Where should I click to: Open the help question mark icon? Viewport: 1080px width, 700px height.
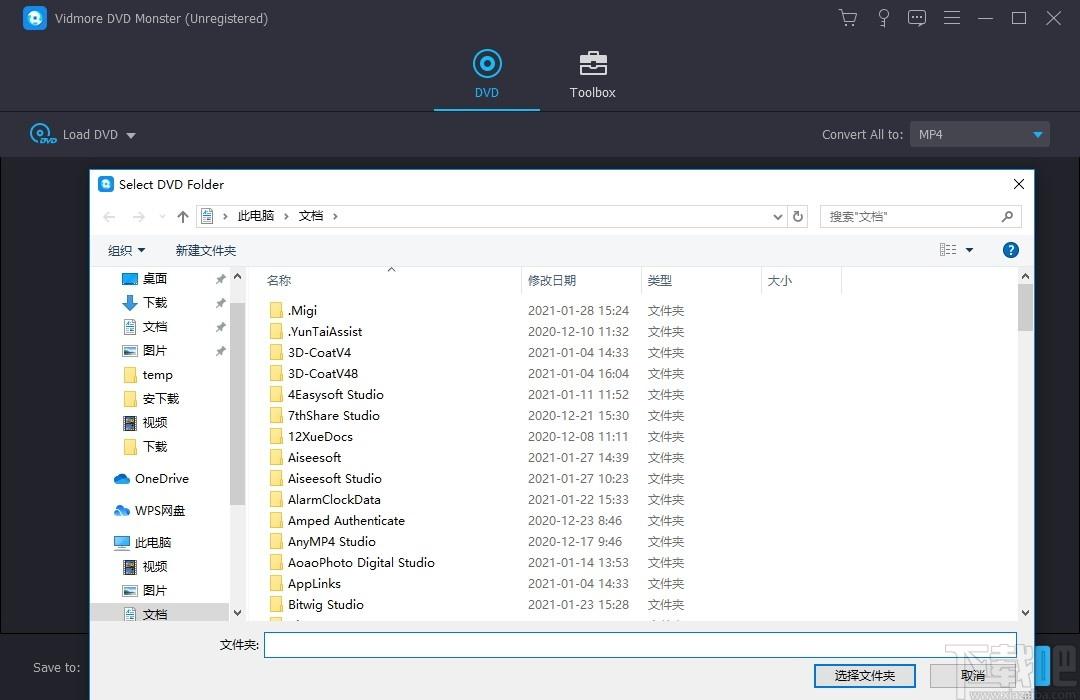tap(1010, 250)
